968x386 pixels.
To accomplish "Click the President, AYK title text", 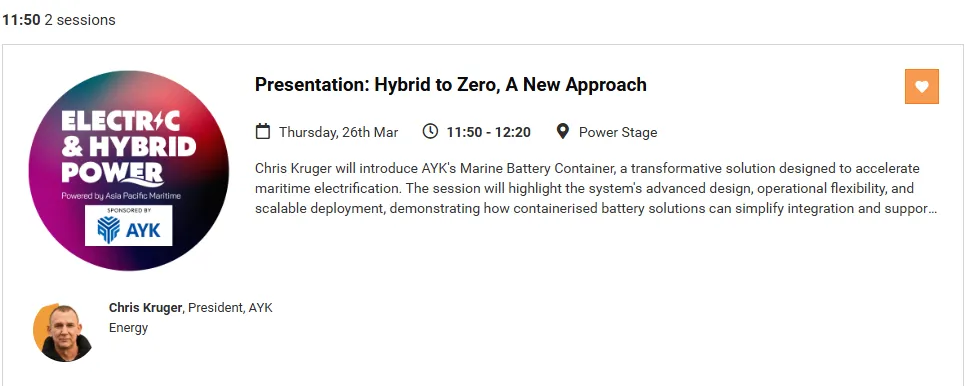I will pyautogui.click(x=230, y=308).
